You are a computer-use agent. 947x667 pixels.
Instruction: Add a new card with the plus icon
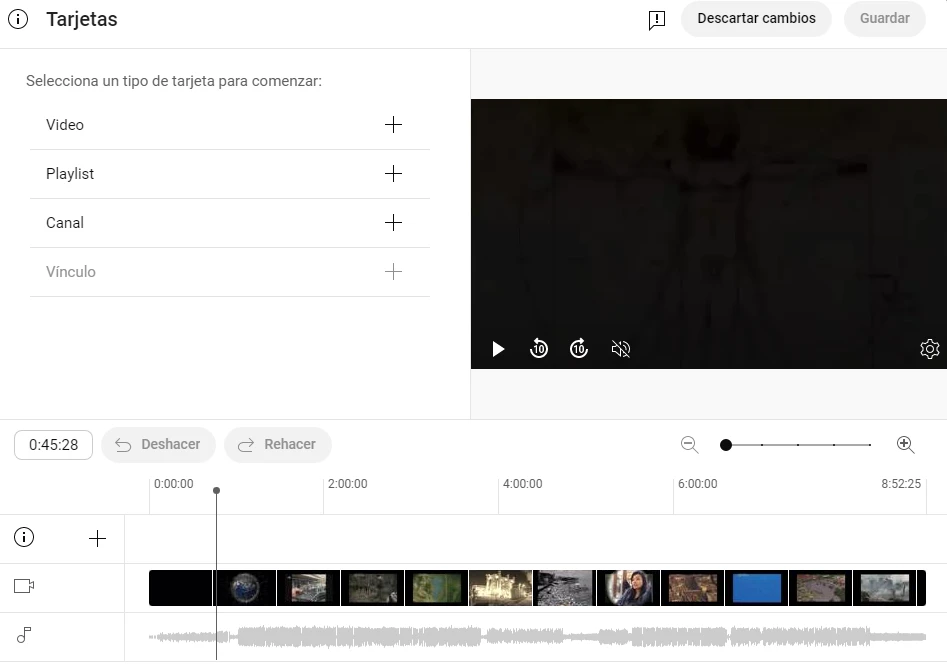(97, 537)
